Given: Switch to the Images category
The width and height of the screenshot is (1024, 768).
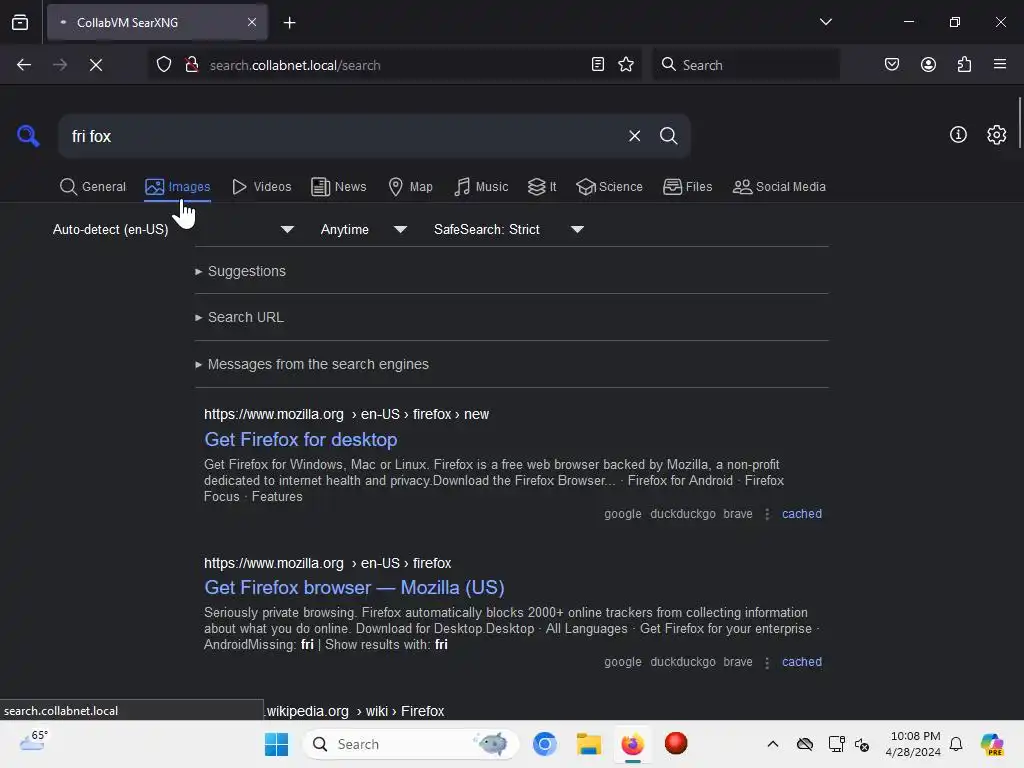Looking at the screenshot, I should point(178,187).
